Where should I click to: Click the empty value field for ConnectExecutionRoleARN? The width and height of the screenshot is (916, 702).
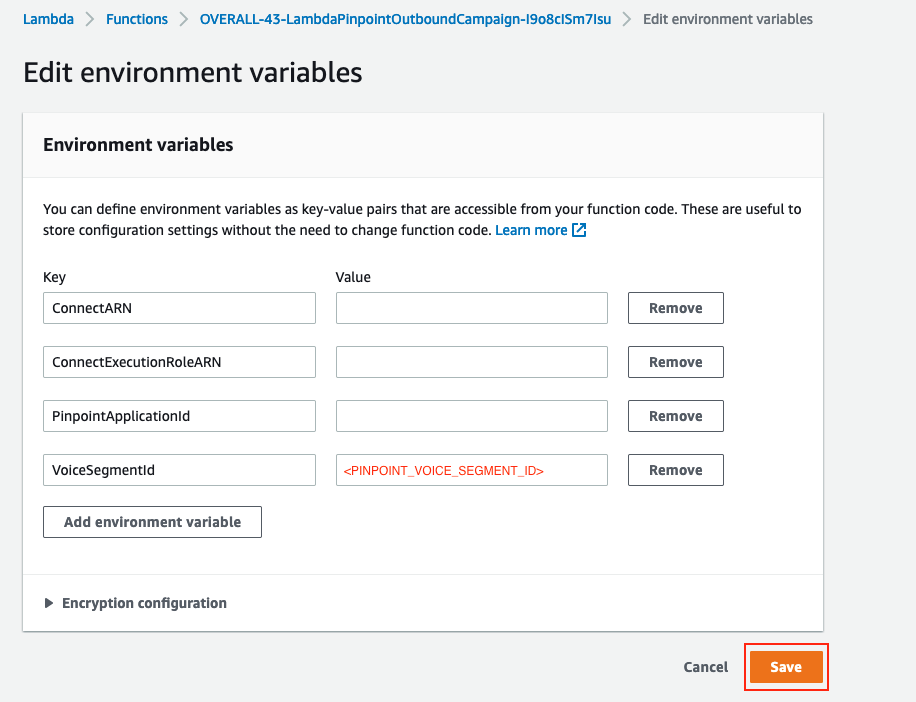point(471,362)
